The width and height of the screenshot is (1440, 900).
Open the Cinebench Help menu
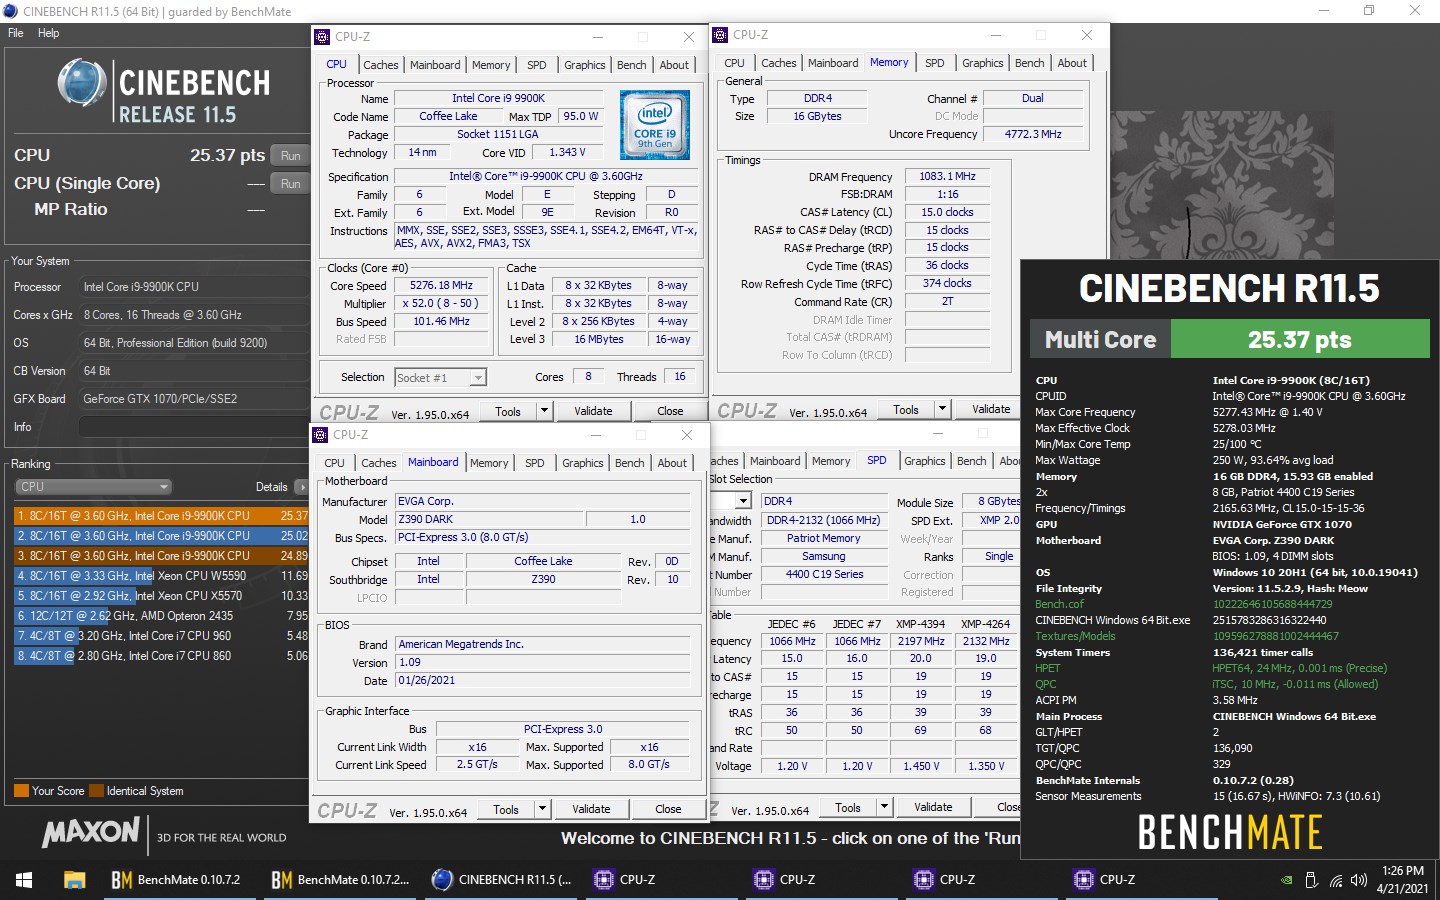pos(48,33)
